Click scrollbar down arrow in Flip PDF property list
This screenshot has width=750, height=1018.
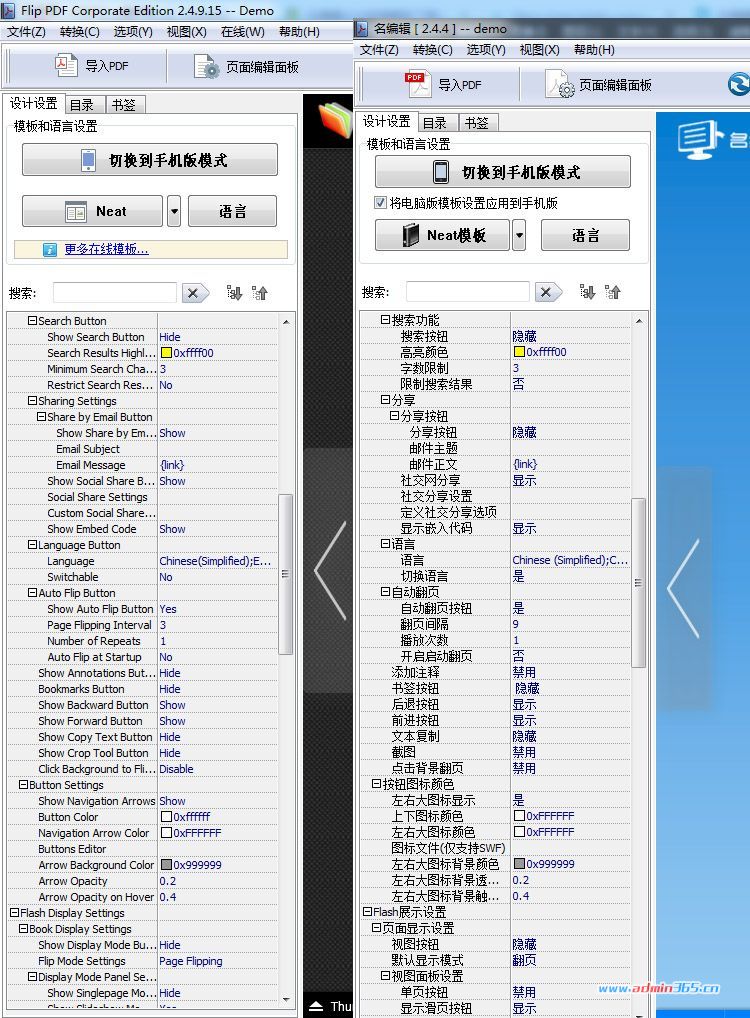pyautogui.click(x=286, y=999)
